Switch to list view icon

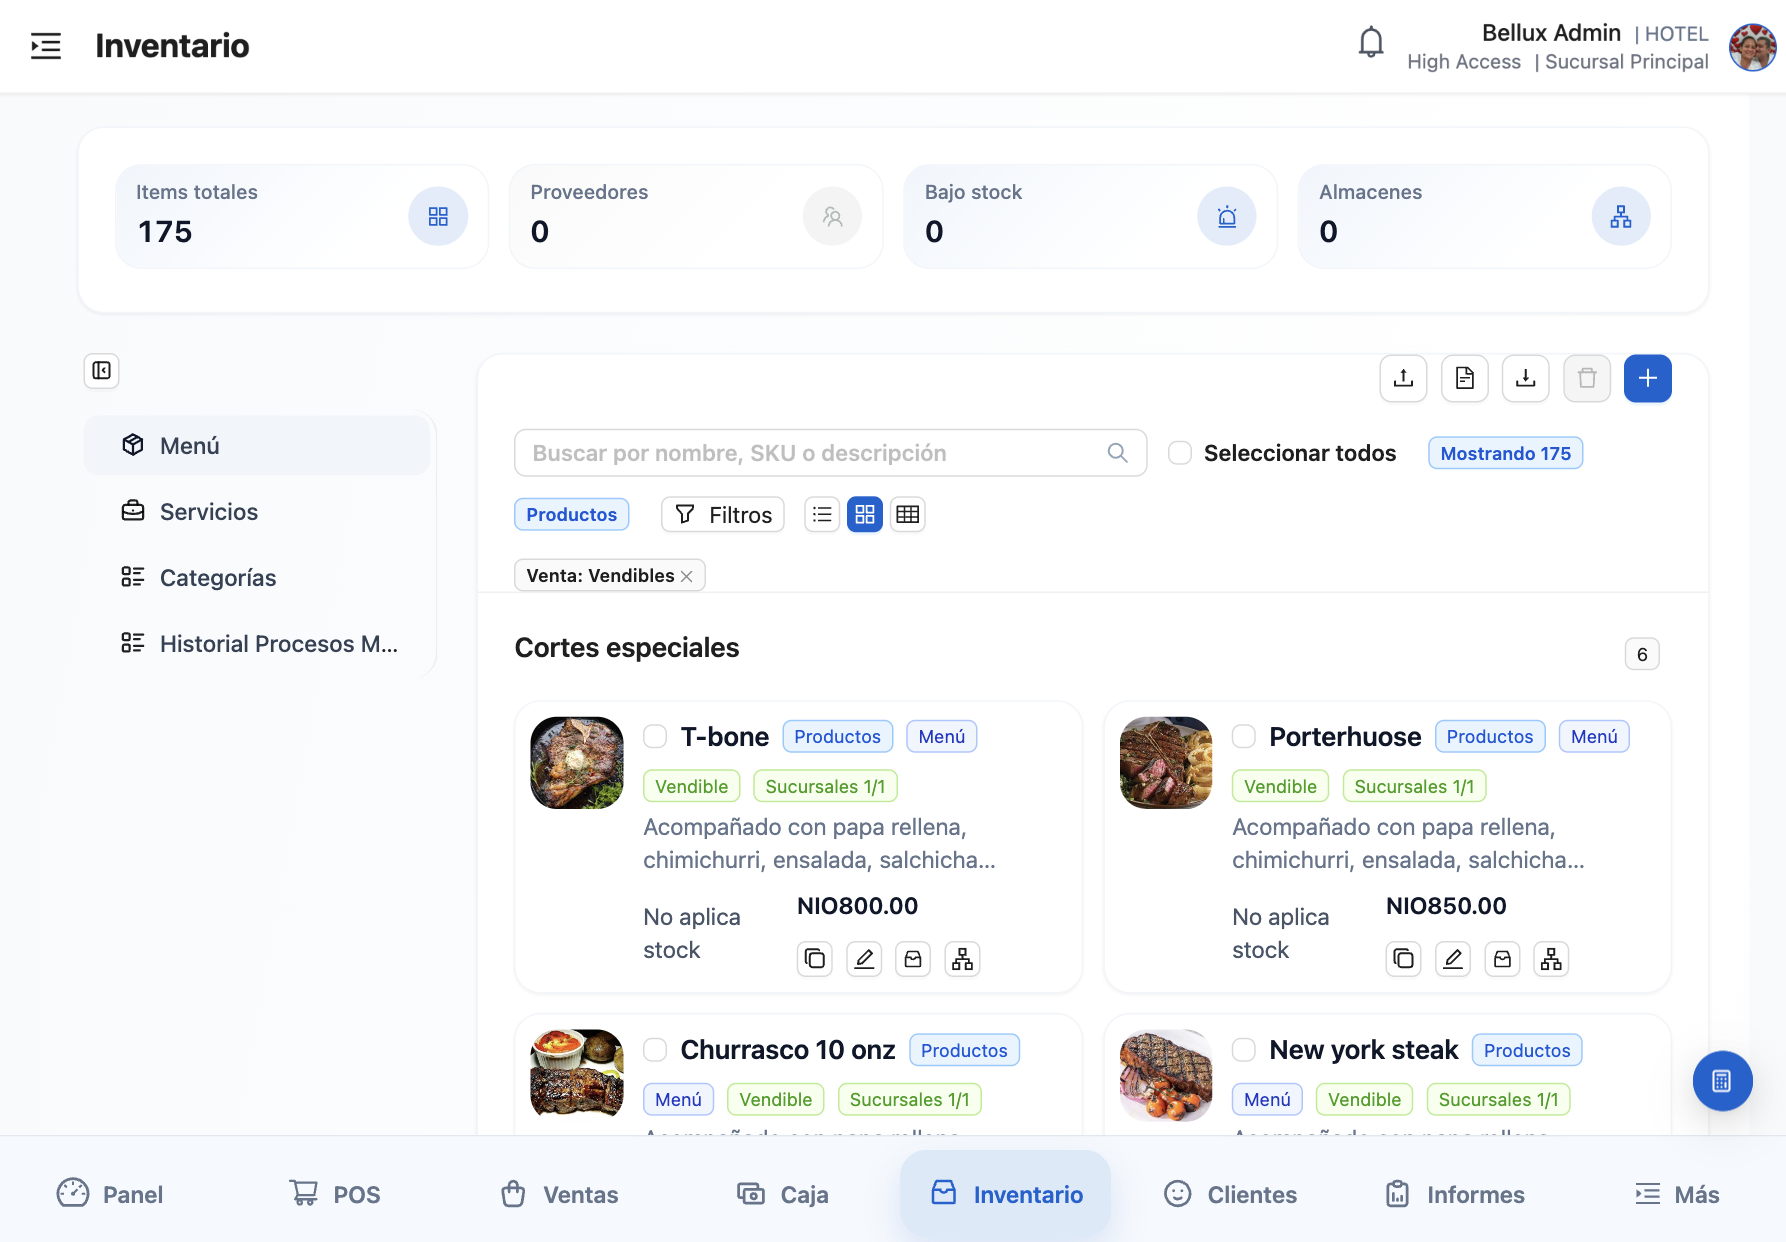[822, 514]
